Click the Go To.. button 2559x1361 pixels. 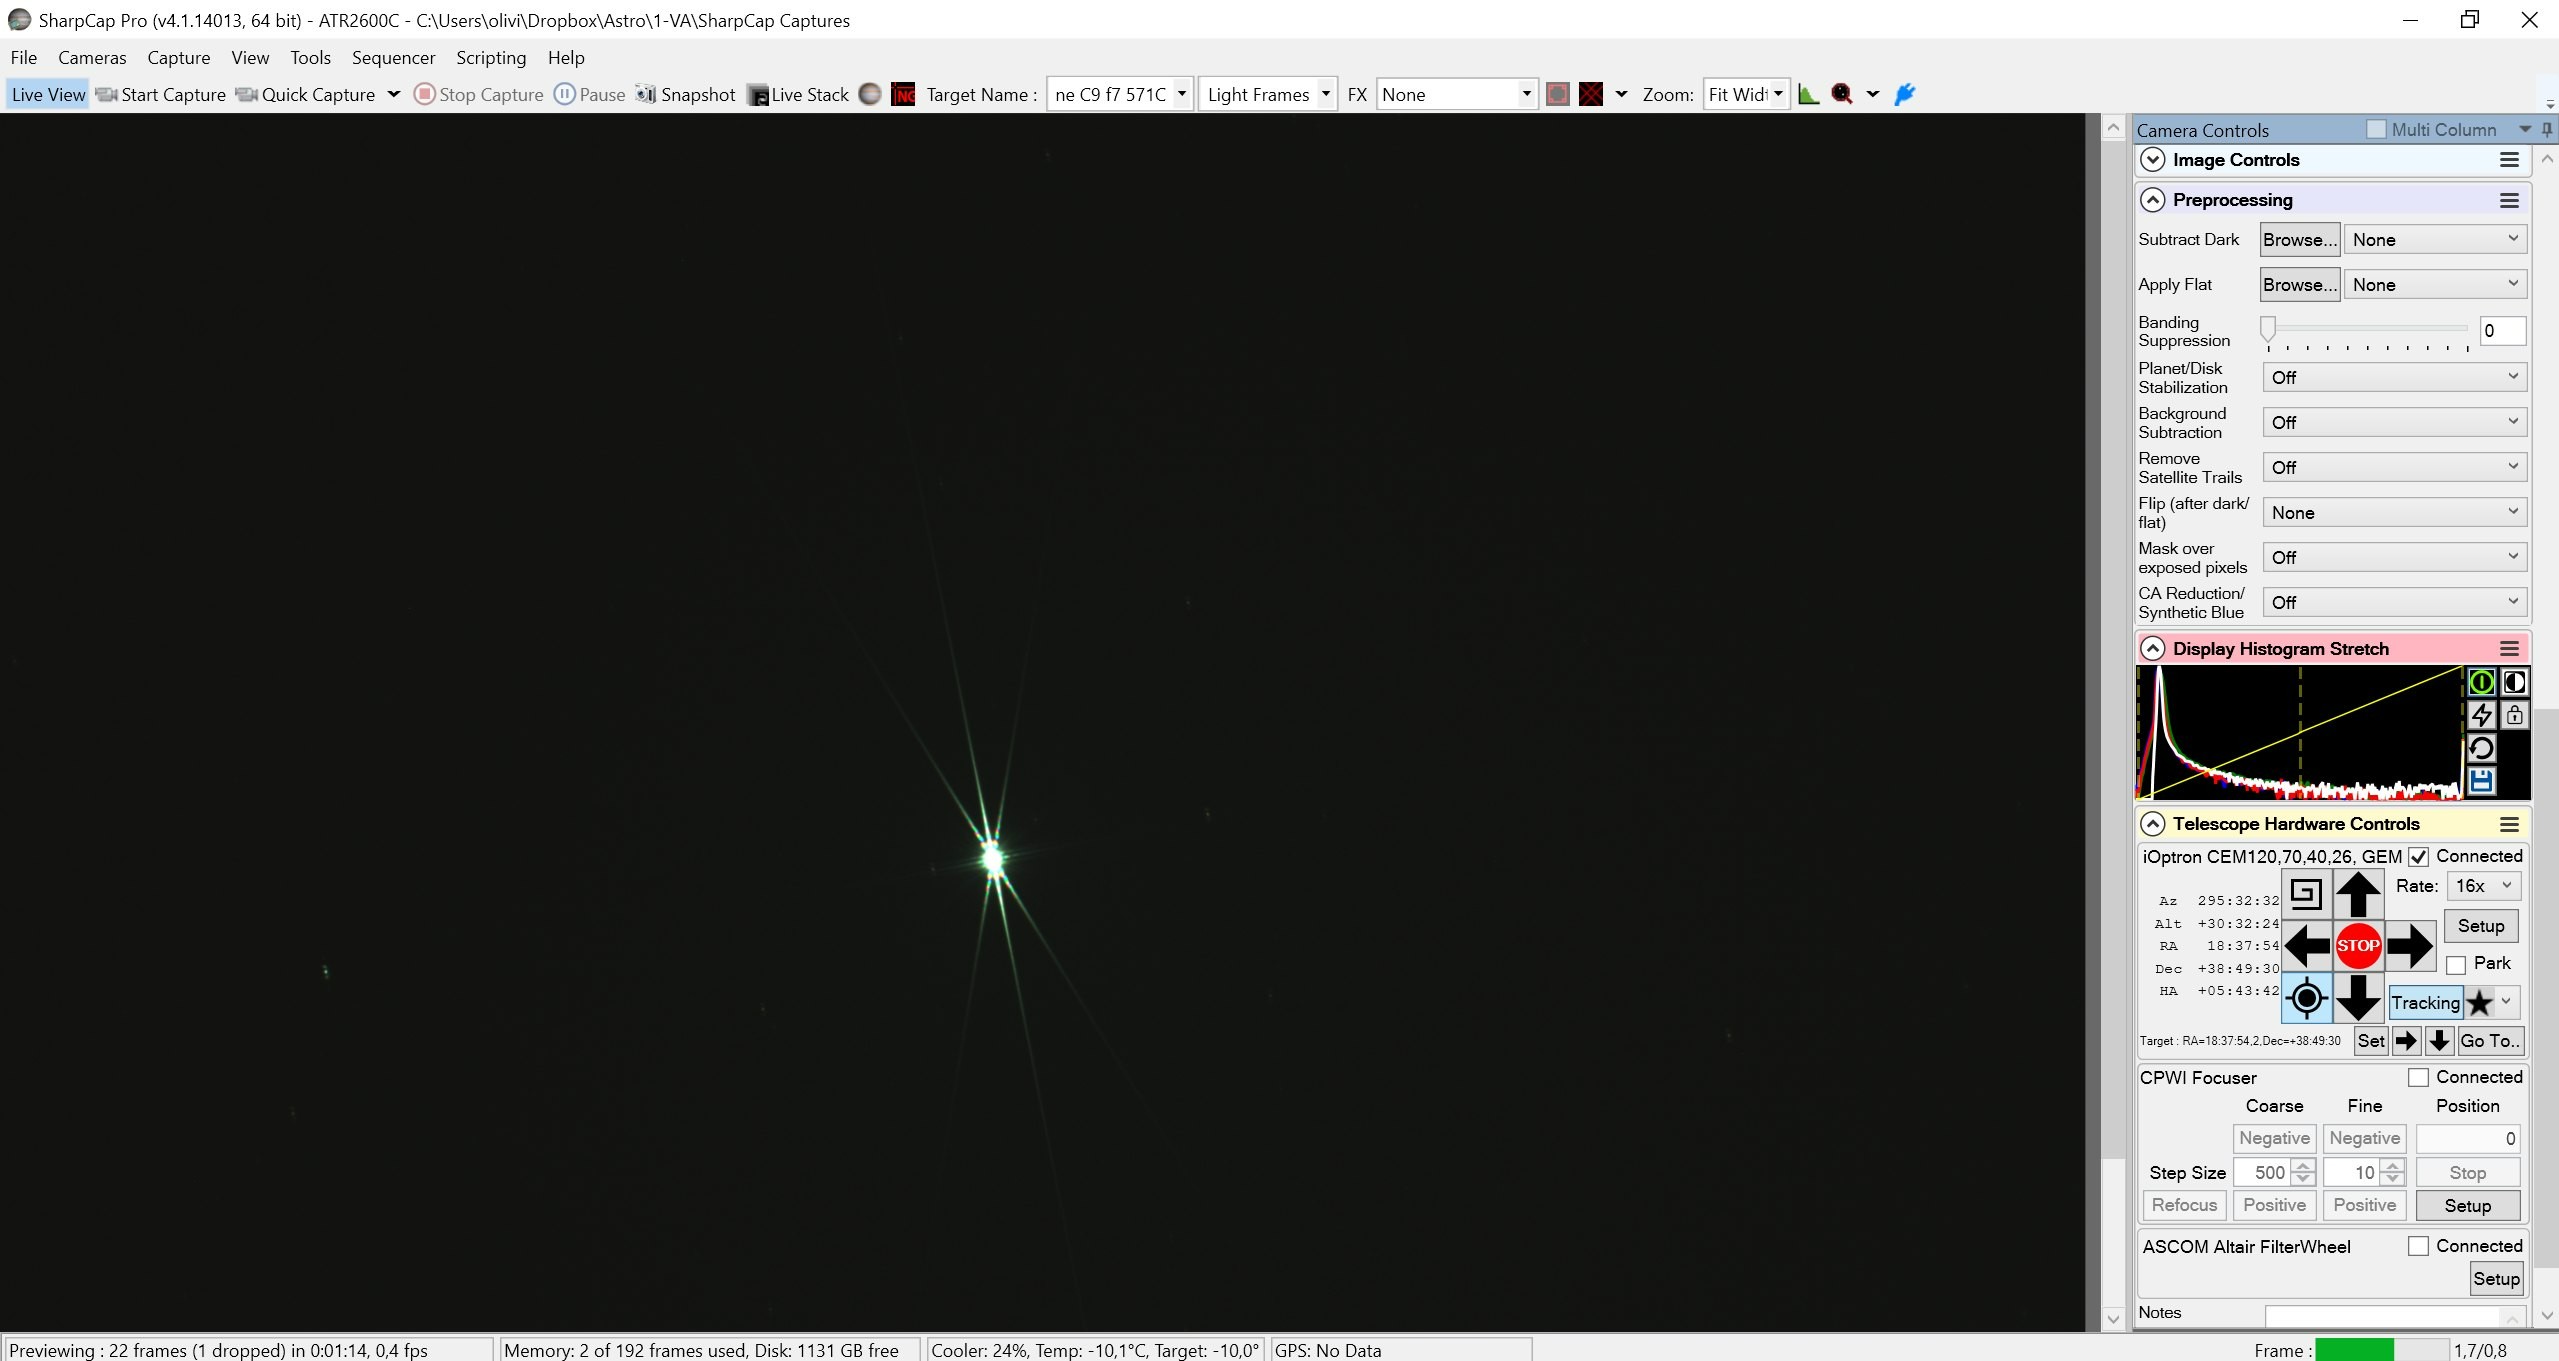coord(2490,1040)
